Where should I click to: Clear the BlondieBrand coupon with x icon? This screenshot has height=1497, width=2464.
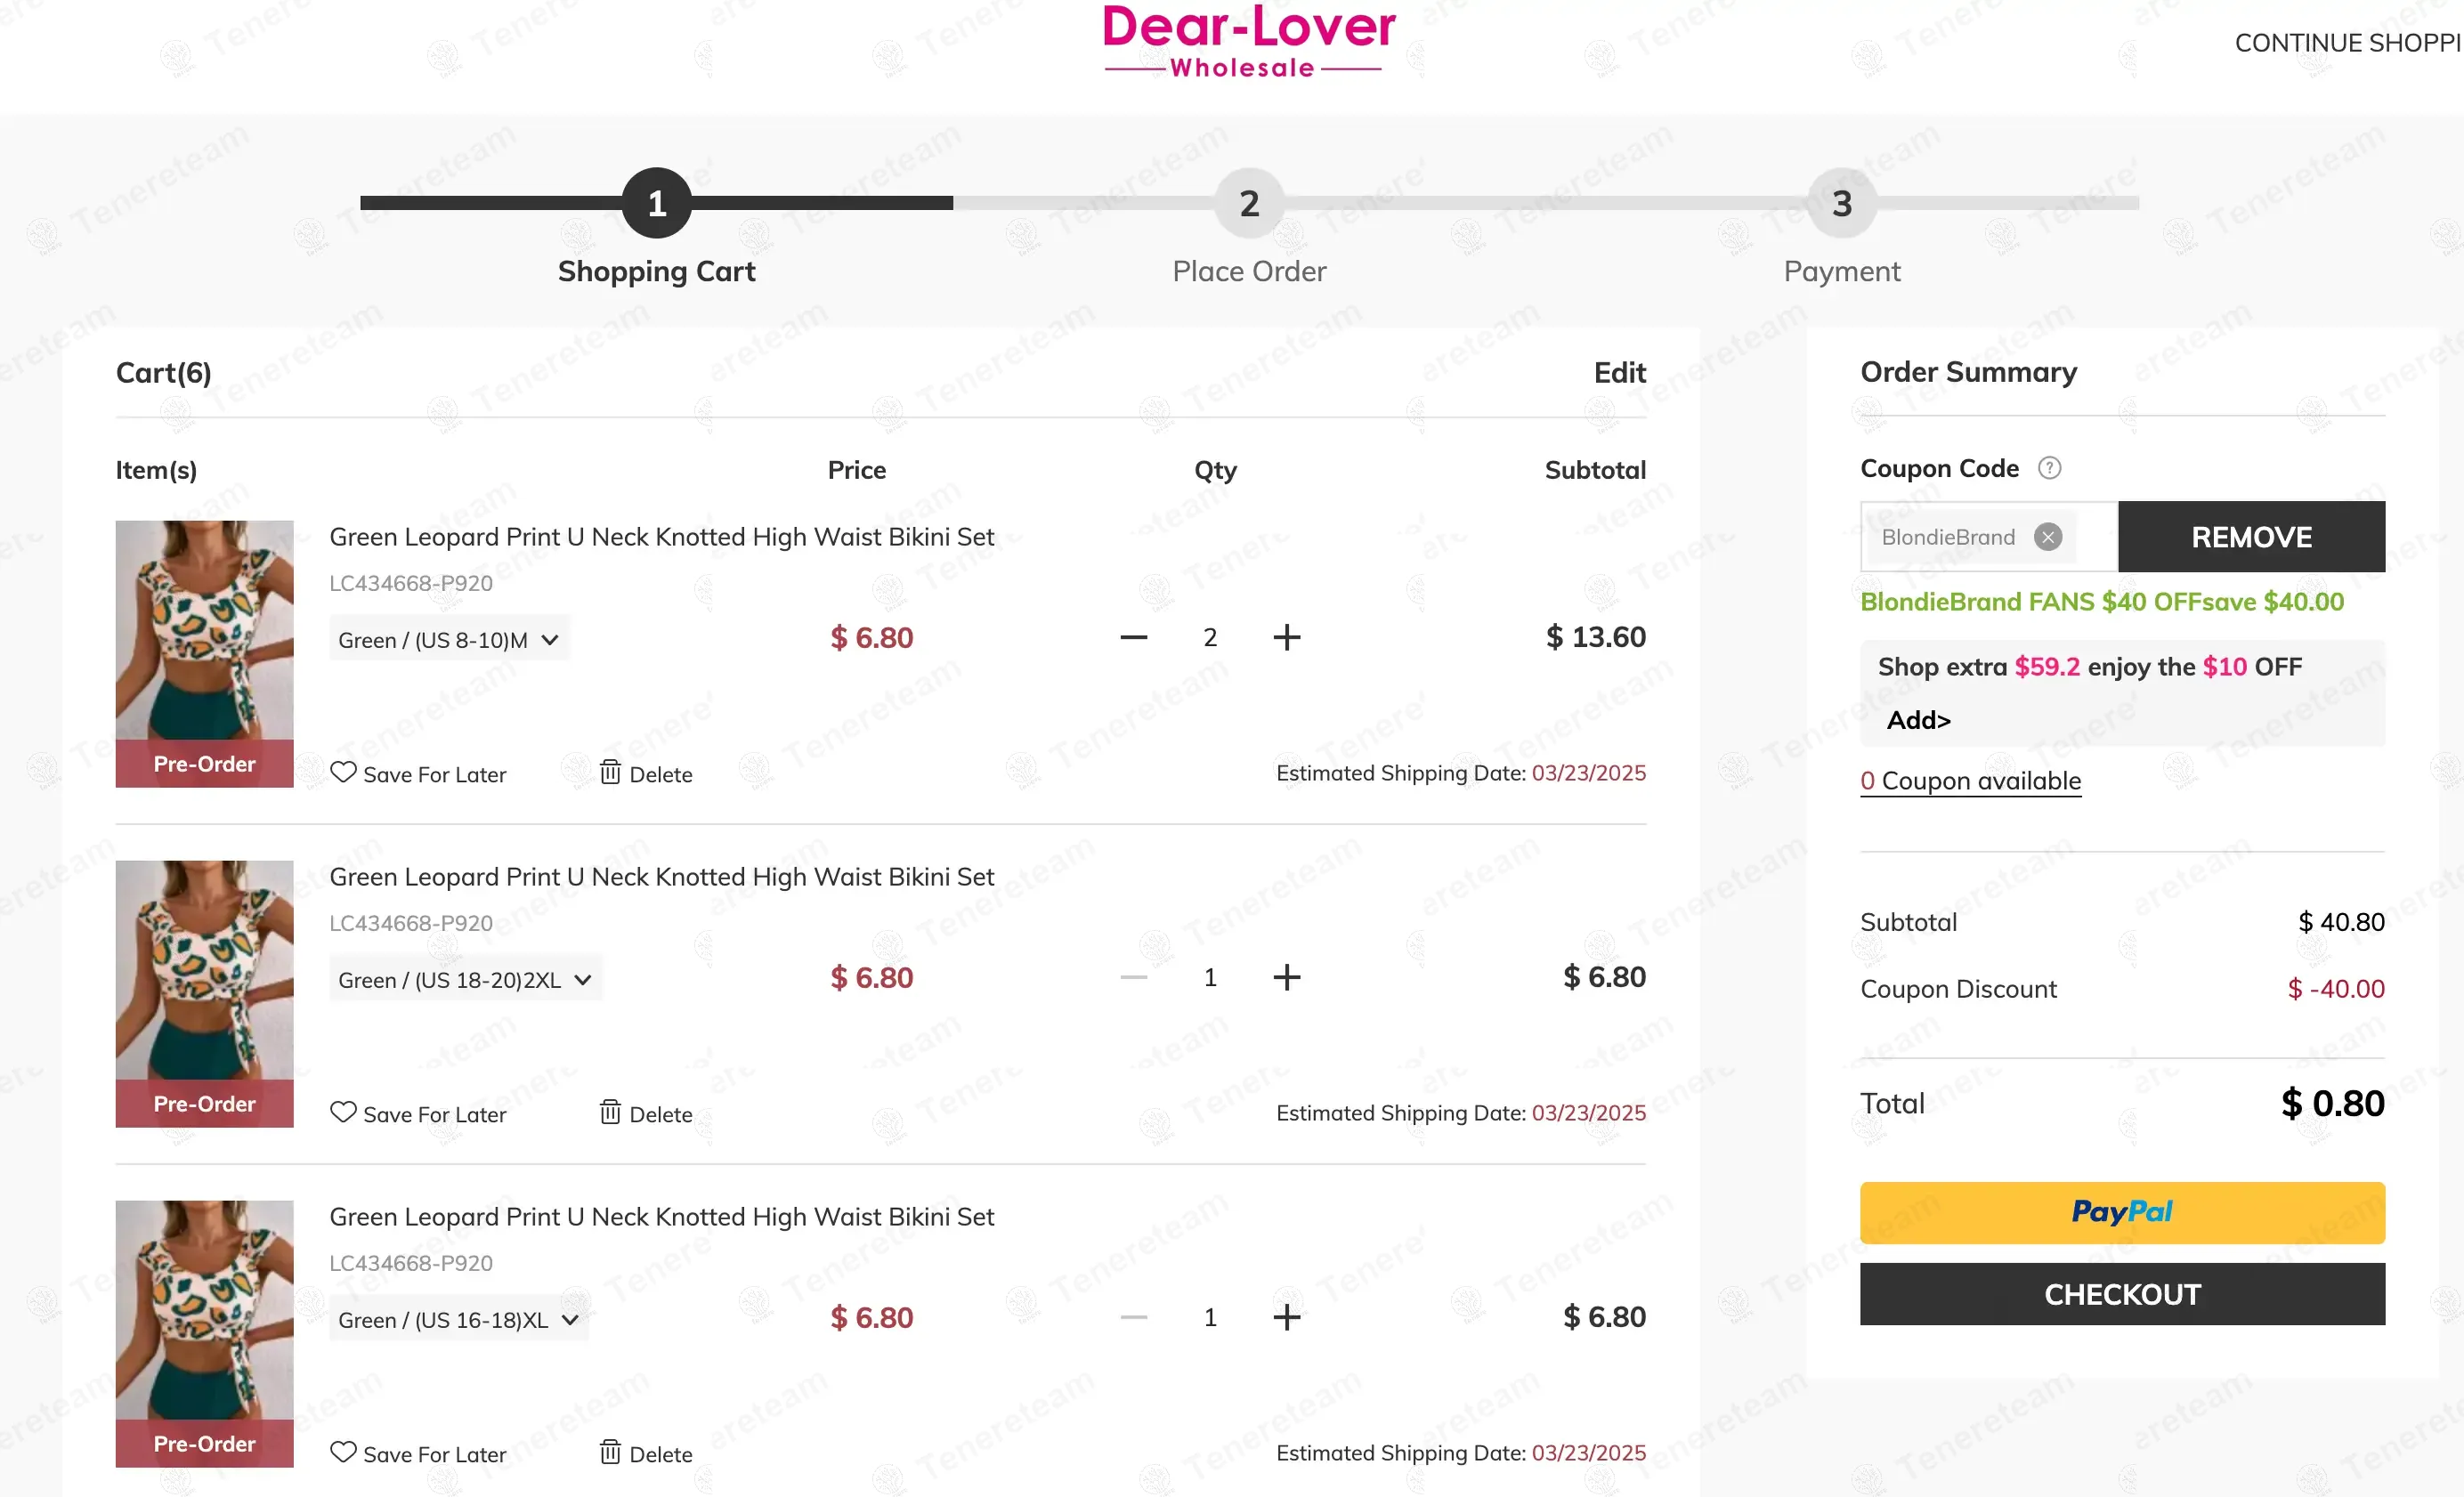click(2047, 537)
